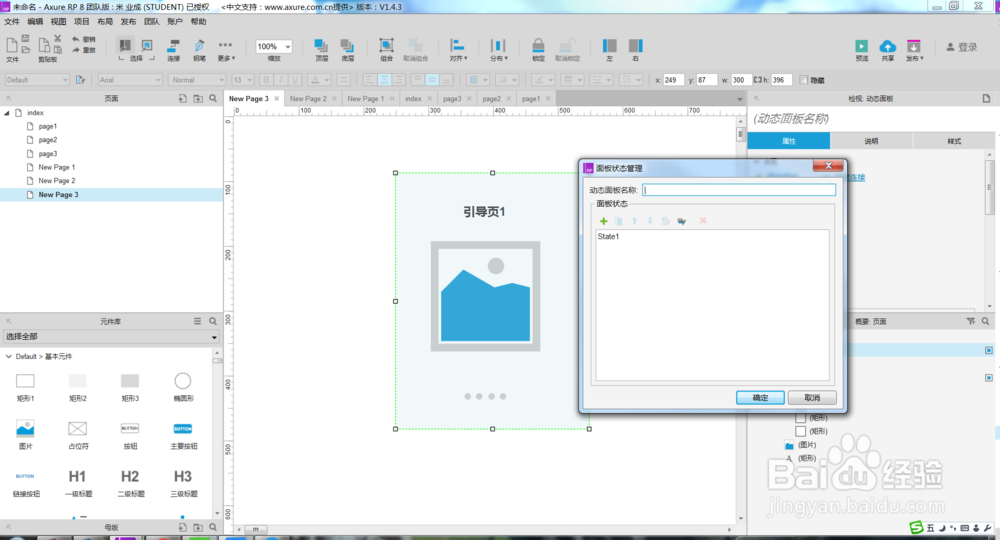
Task: Open the 发布 menu in menu bar
Action: coord(128,22)
